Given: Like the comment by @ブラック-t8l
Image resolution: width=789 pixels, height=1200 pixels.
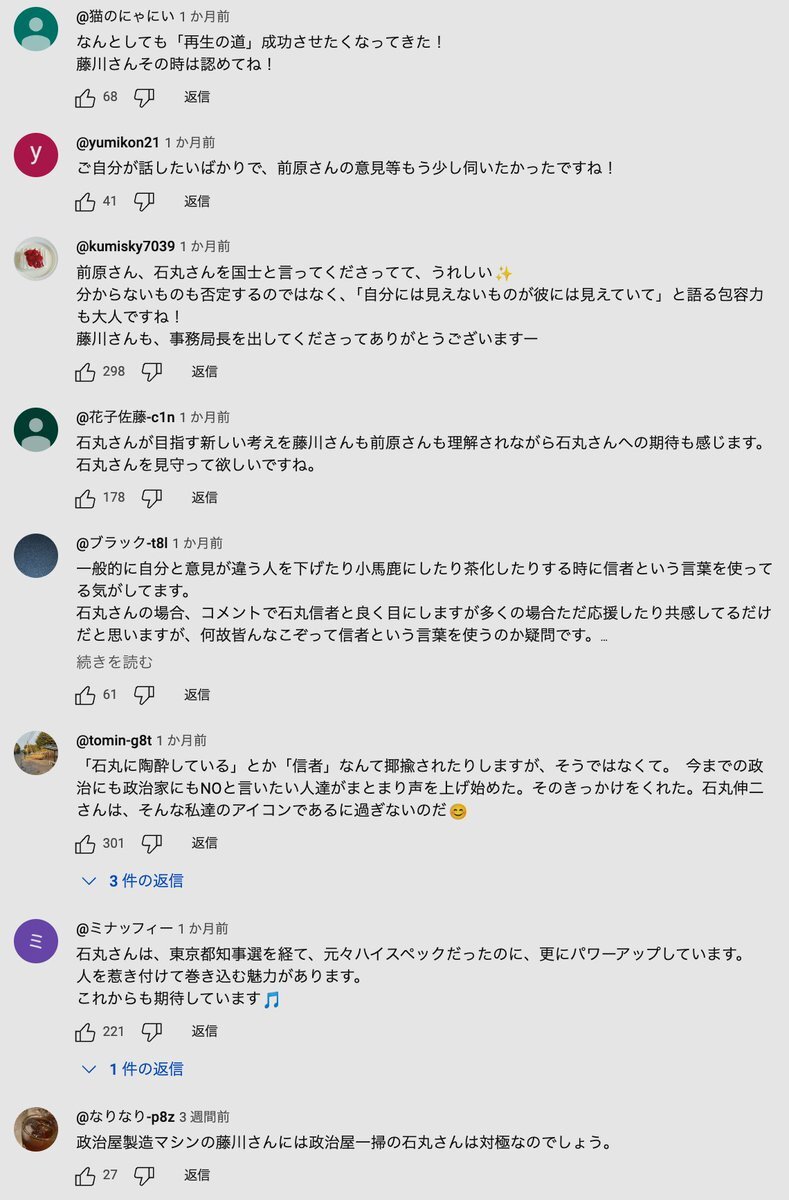Looking at the screenshot, I should 86,694.
